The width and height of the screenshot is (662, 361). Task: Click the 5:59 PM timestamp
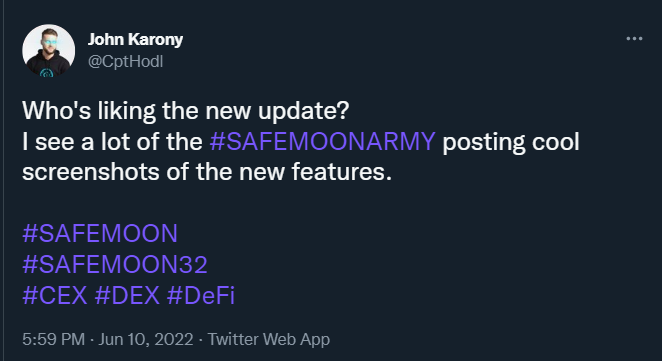click(x=54, y=339)
